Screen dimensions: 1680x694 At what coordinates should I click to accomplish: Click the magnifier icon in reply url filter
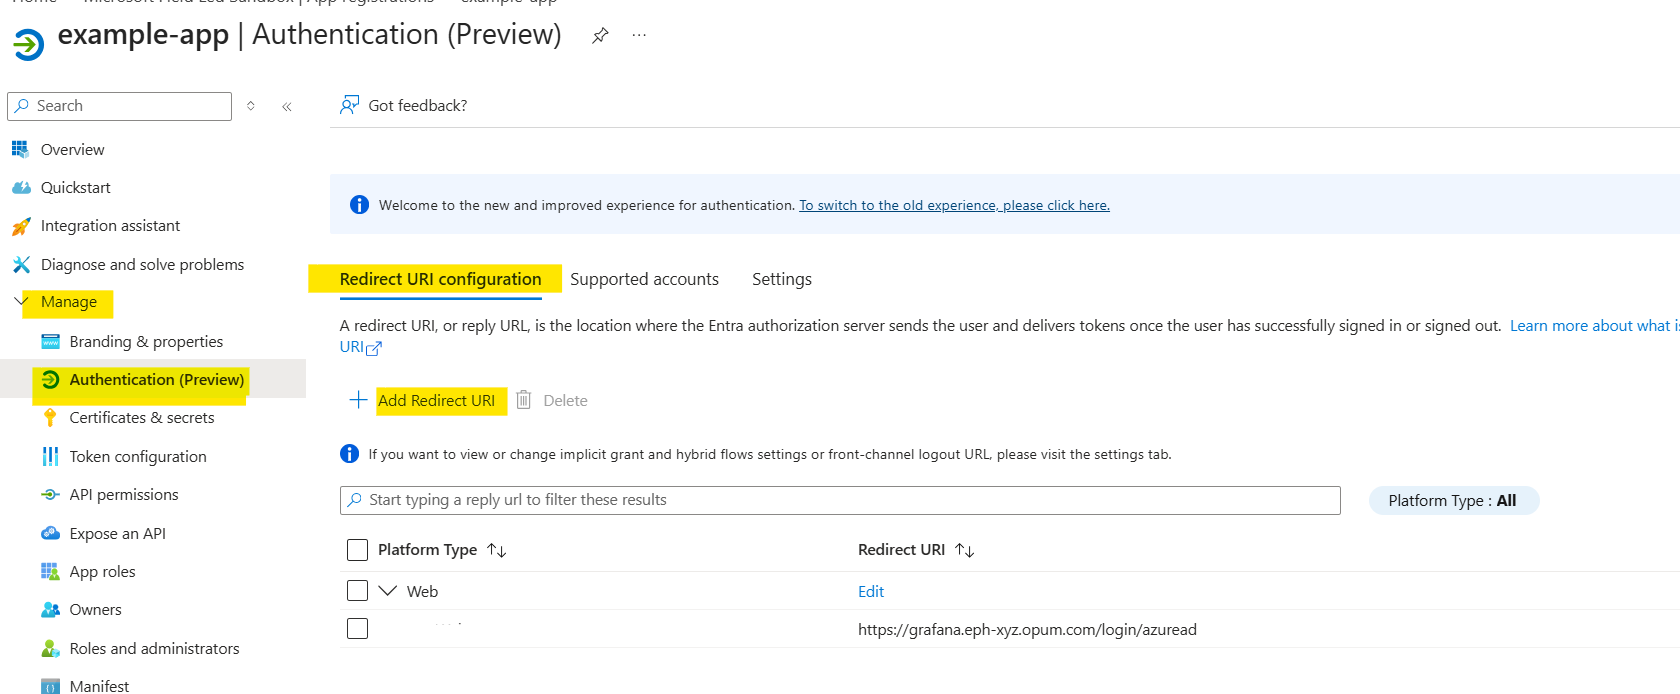pyautogui.click(x=354, y=500)
